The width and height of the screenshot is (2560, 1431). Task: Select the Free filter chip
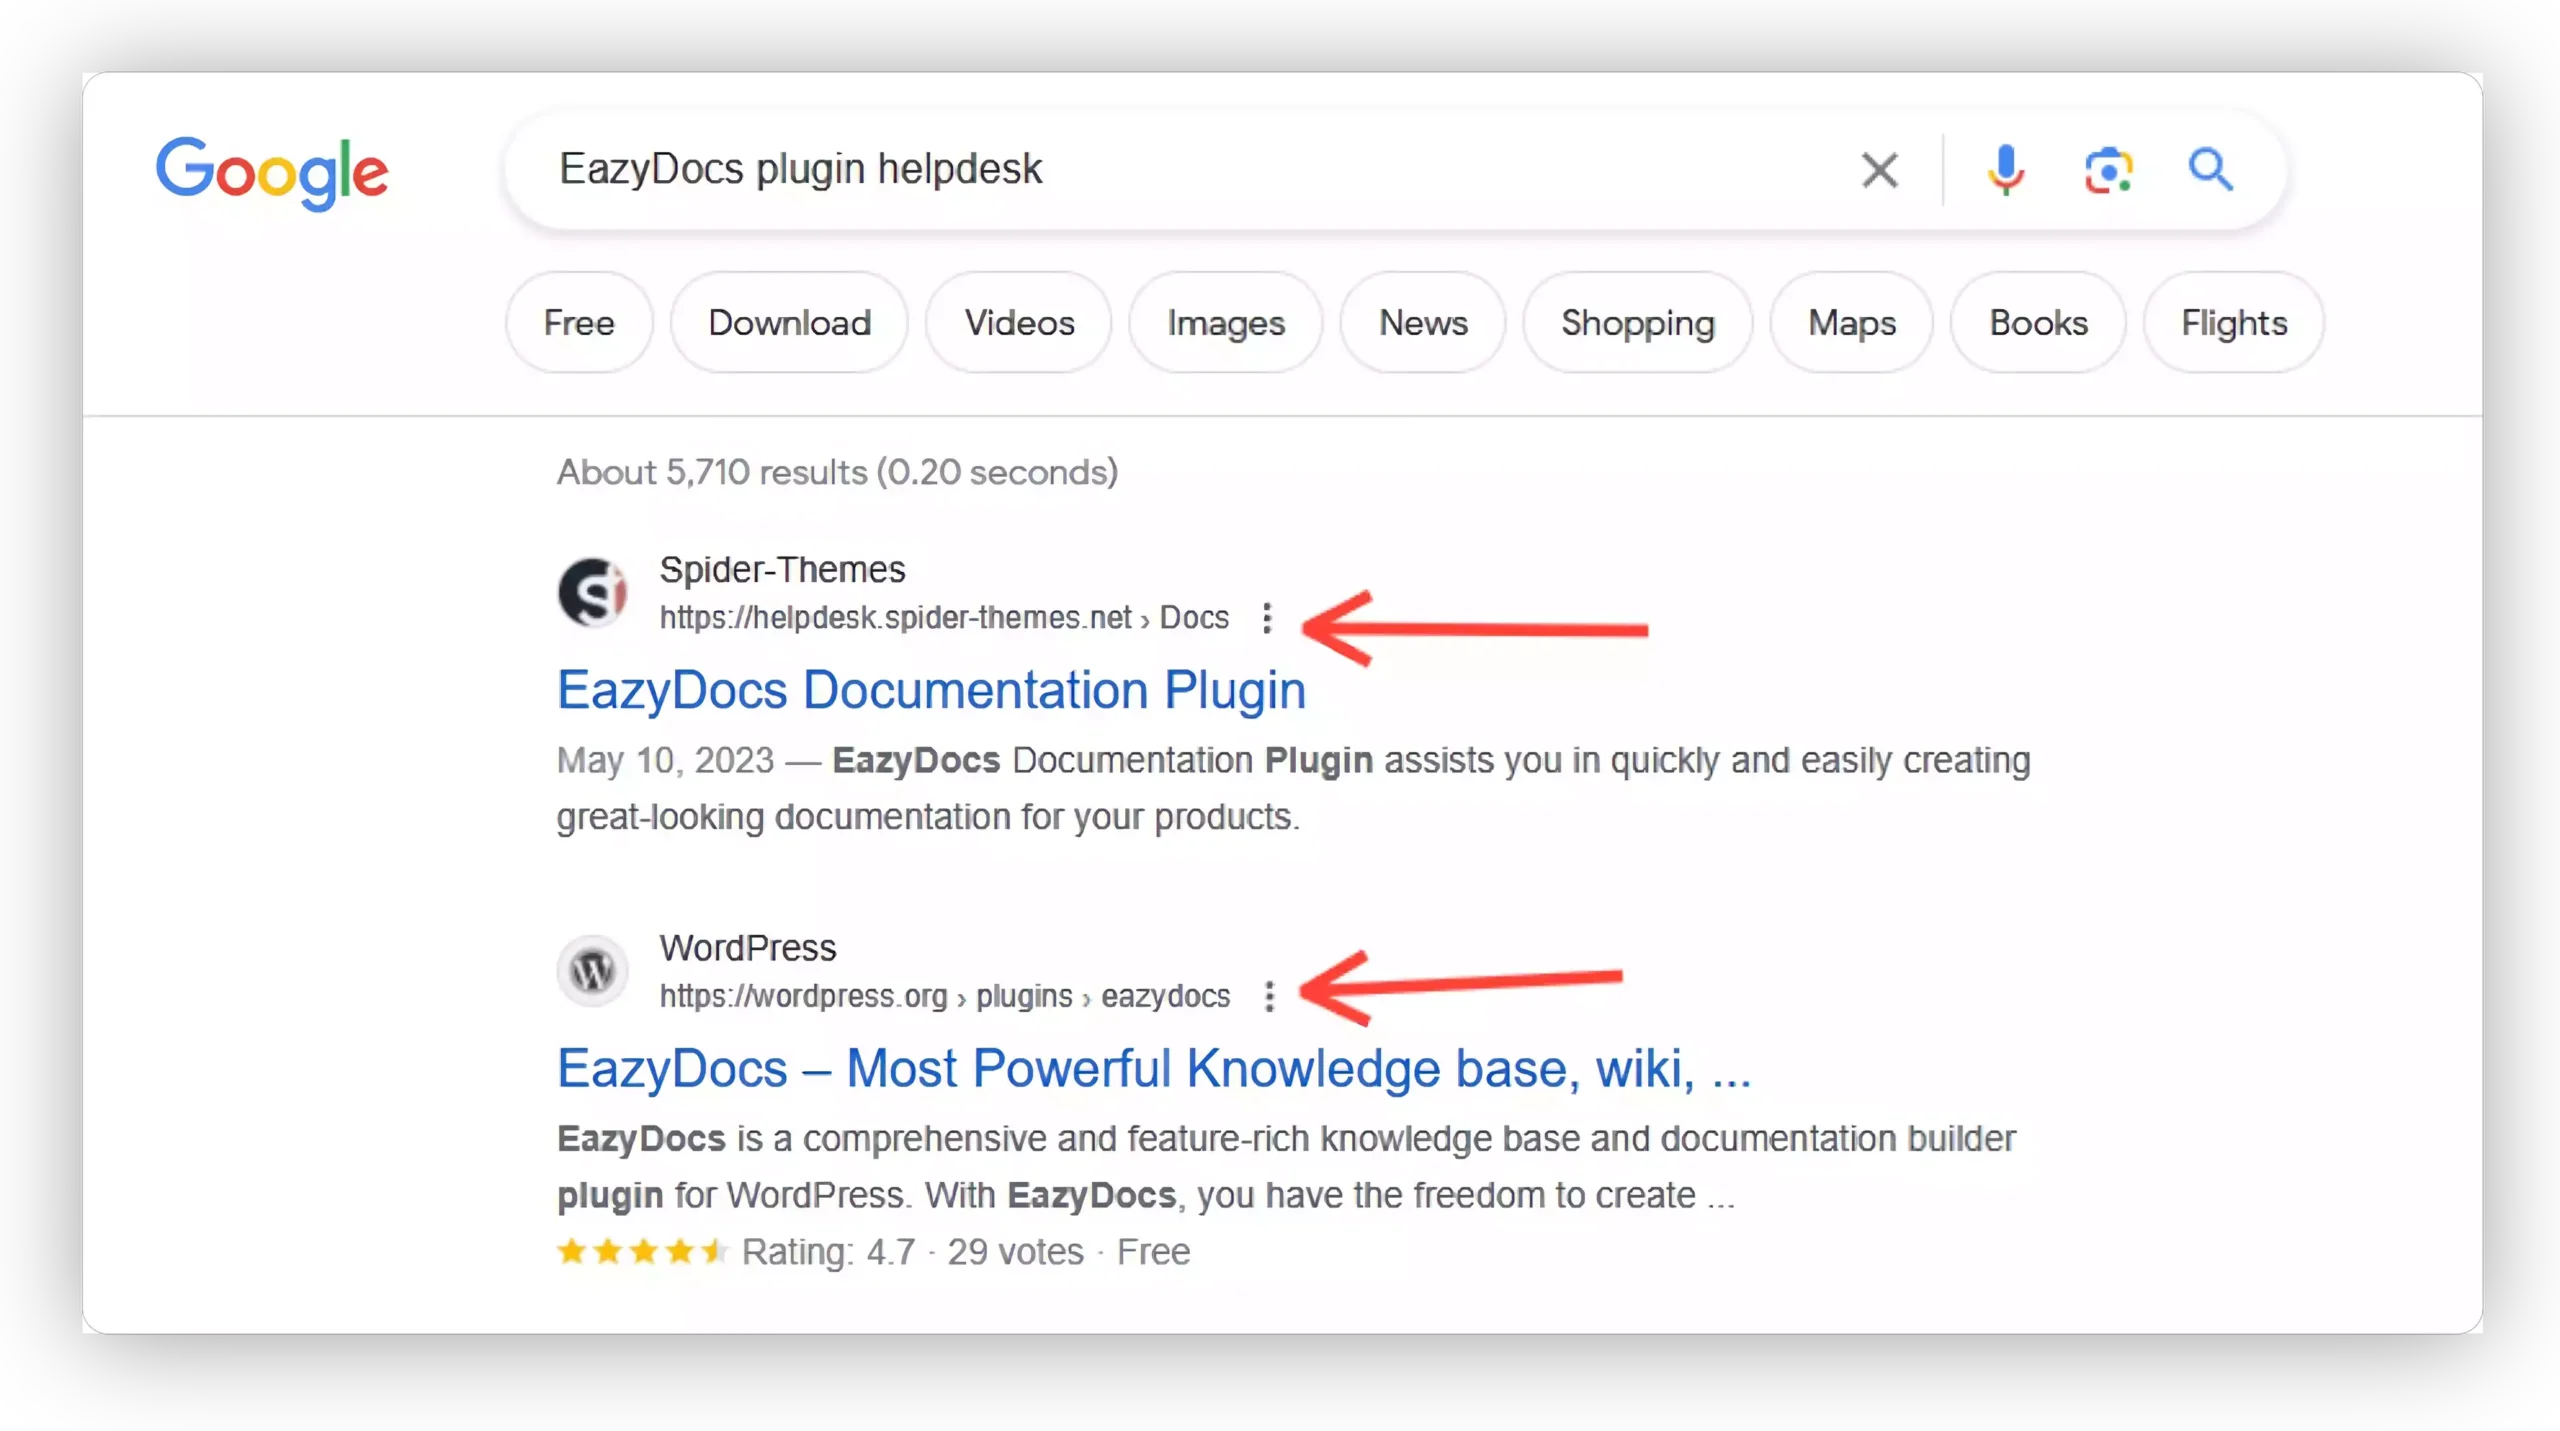tap(579, 323)
